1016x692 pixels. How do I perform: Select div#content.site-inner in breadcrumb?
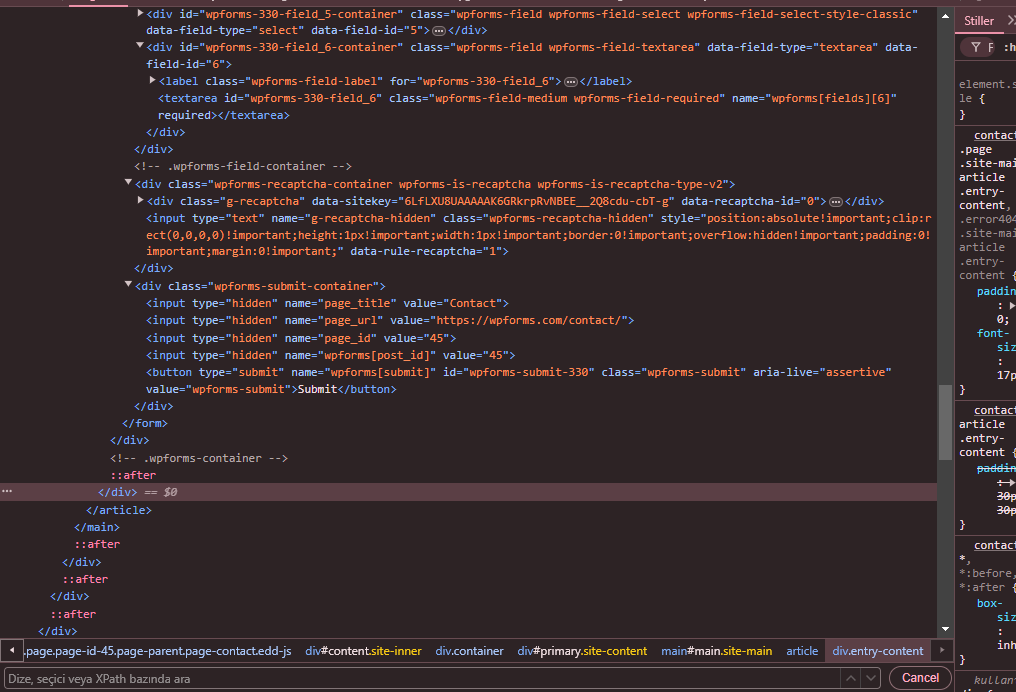click(363, 651)
